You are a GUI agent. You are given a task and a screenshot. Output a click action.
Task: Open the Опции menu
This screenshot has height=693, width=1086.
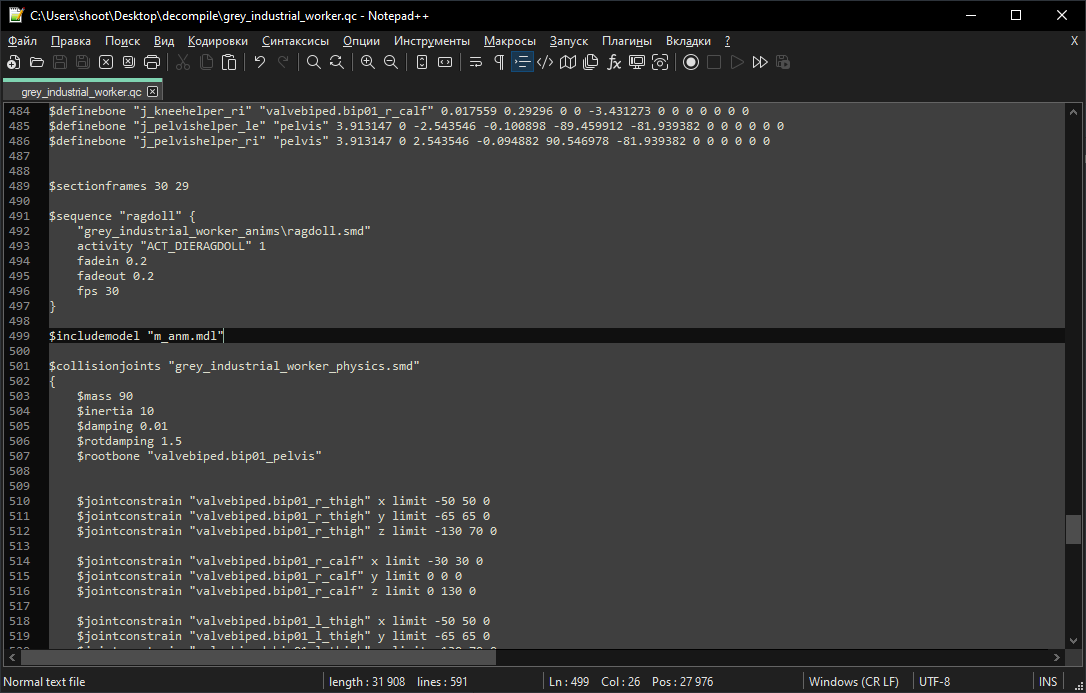362,42
